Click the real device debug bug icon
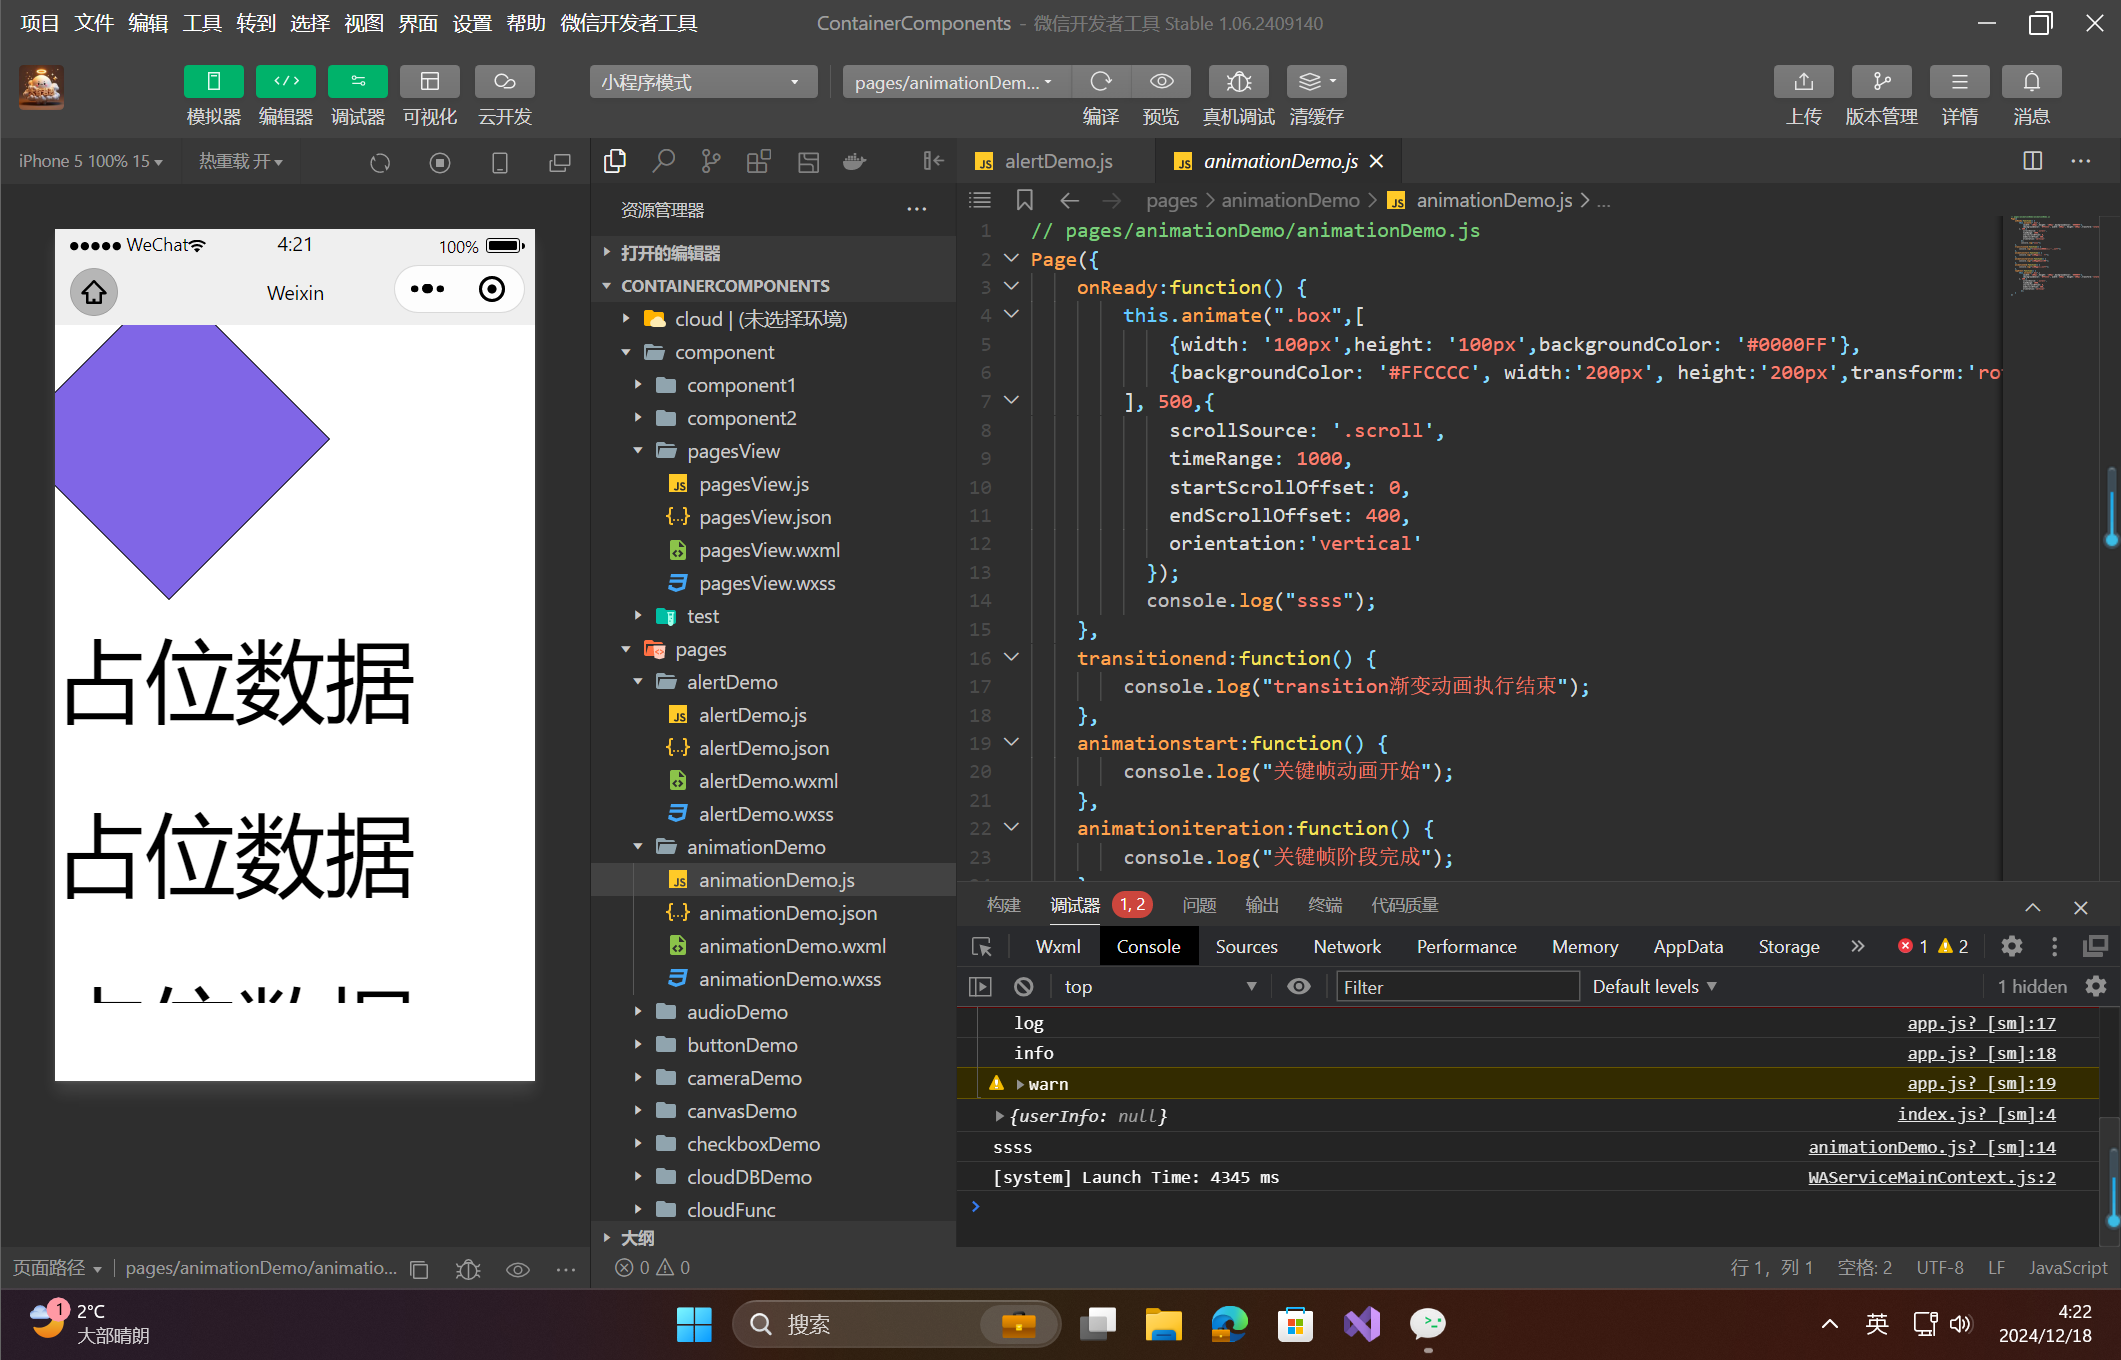Image resolution: width=2121 pixels, height=1360 pixels. tap(1238, 82)
